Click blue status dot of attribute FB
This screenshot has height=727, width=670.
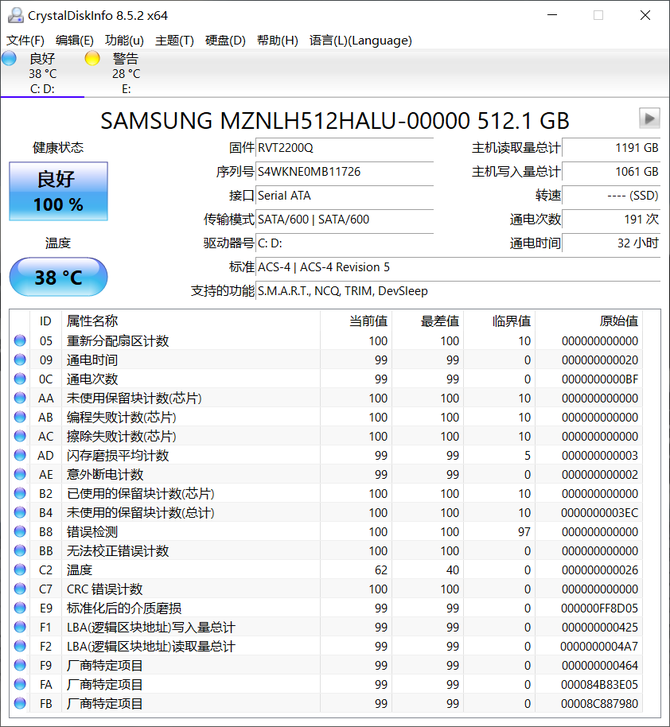pos(20,703)
